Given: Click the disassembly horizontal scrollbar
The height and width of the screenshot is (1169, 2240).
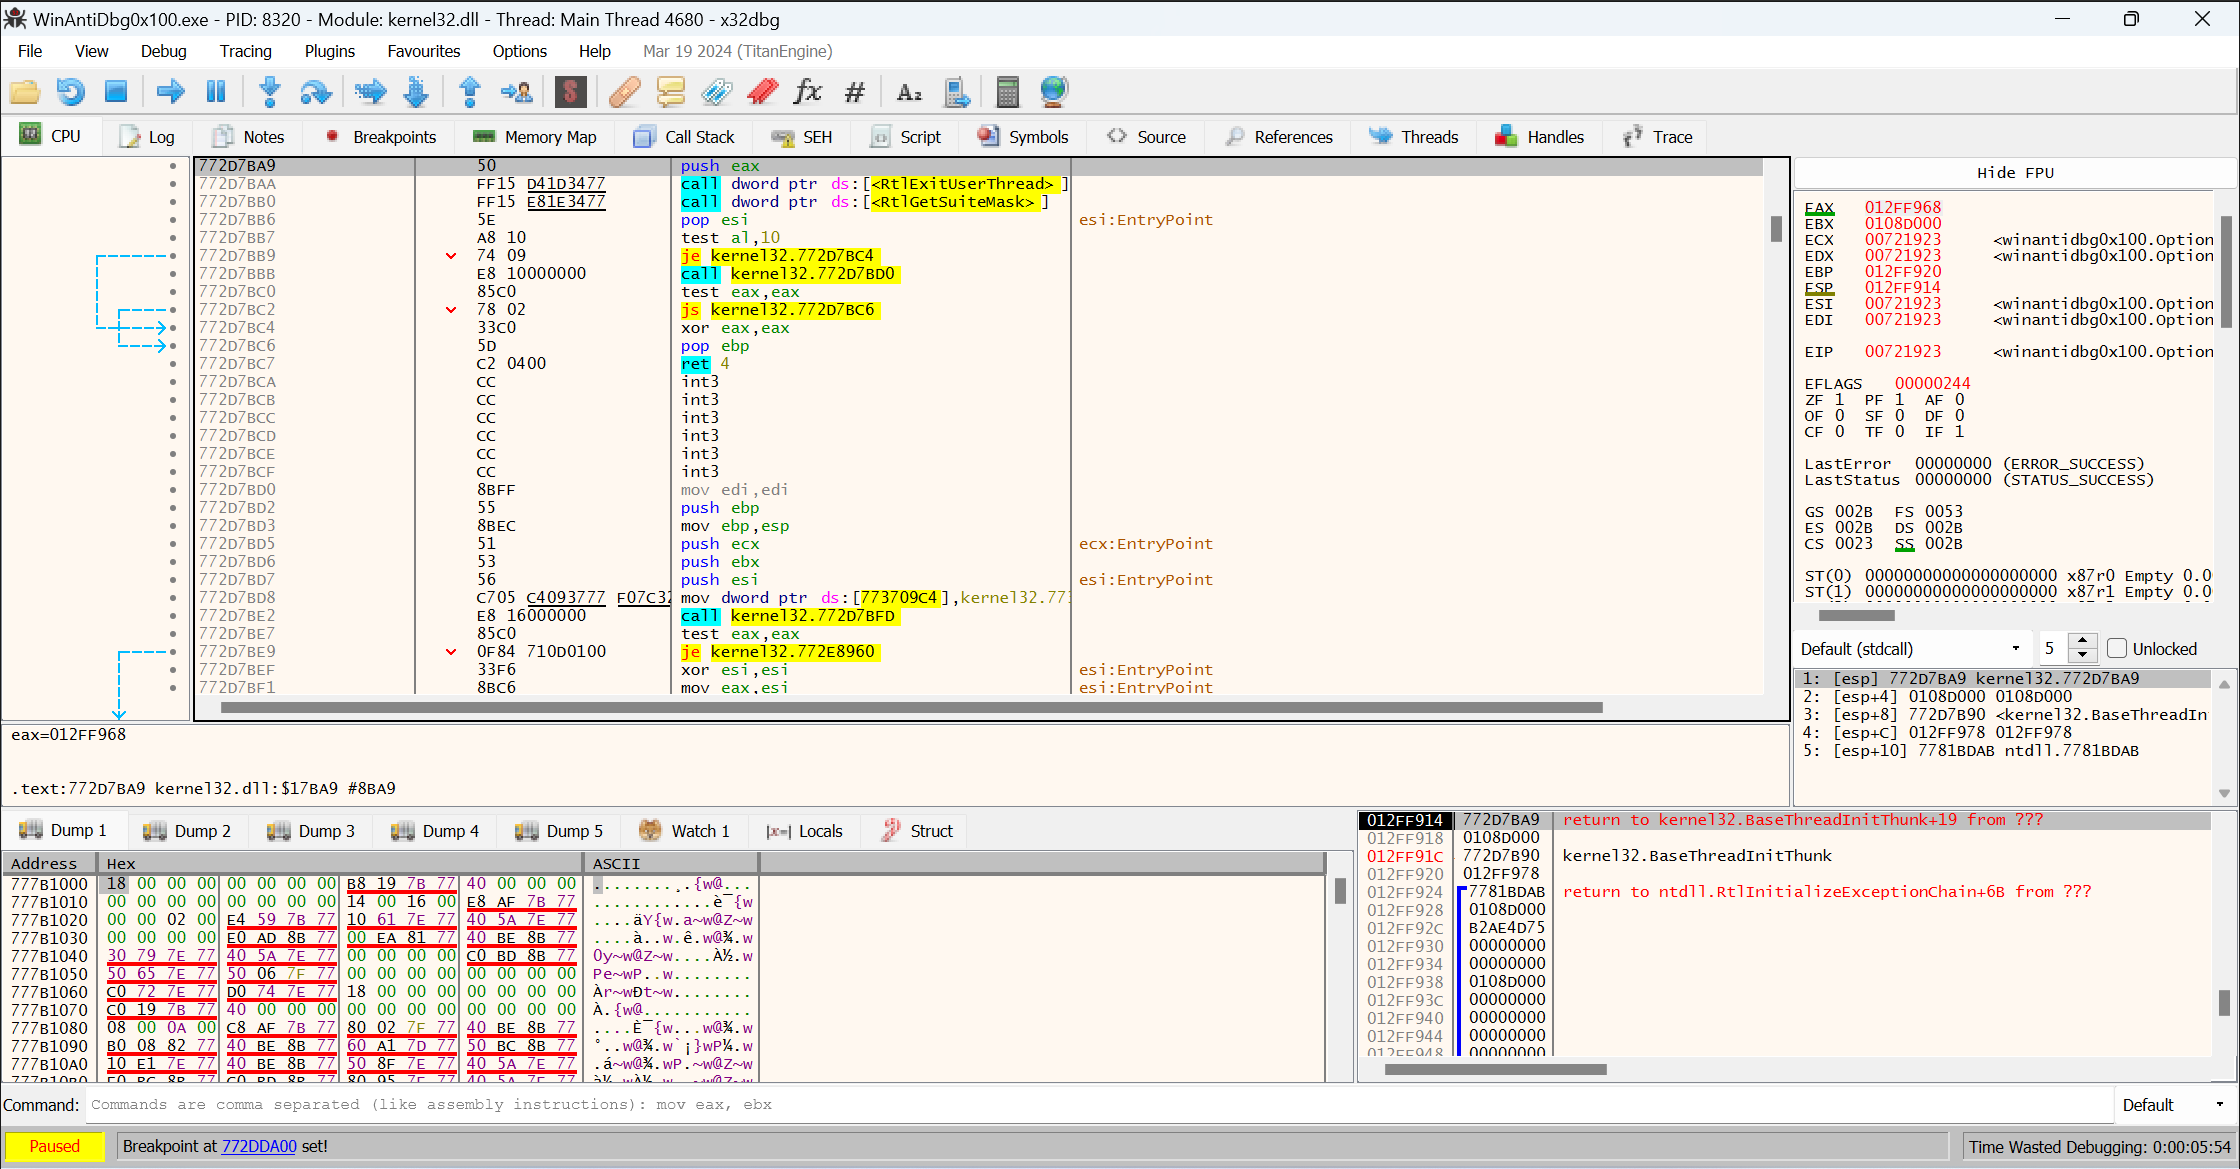Looking at the screenshot, I should click(911, 707).
